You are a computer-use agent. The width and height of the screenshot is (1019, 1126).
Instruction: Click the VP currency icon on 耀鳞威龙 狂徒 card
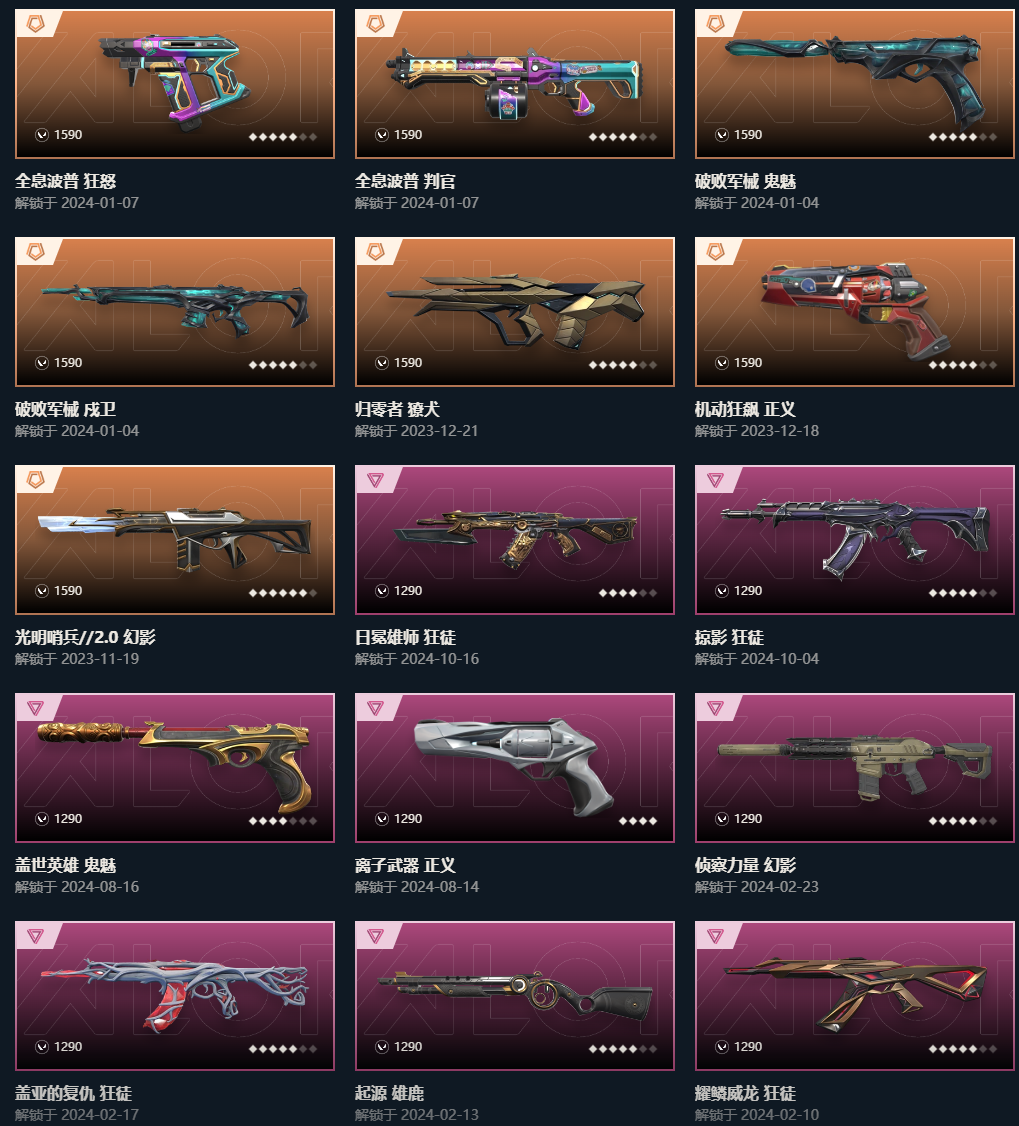coord(722,1047)
